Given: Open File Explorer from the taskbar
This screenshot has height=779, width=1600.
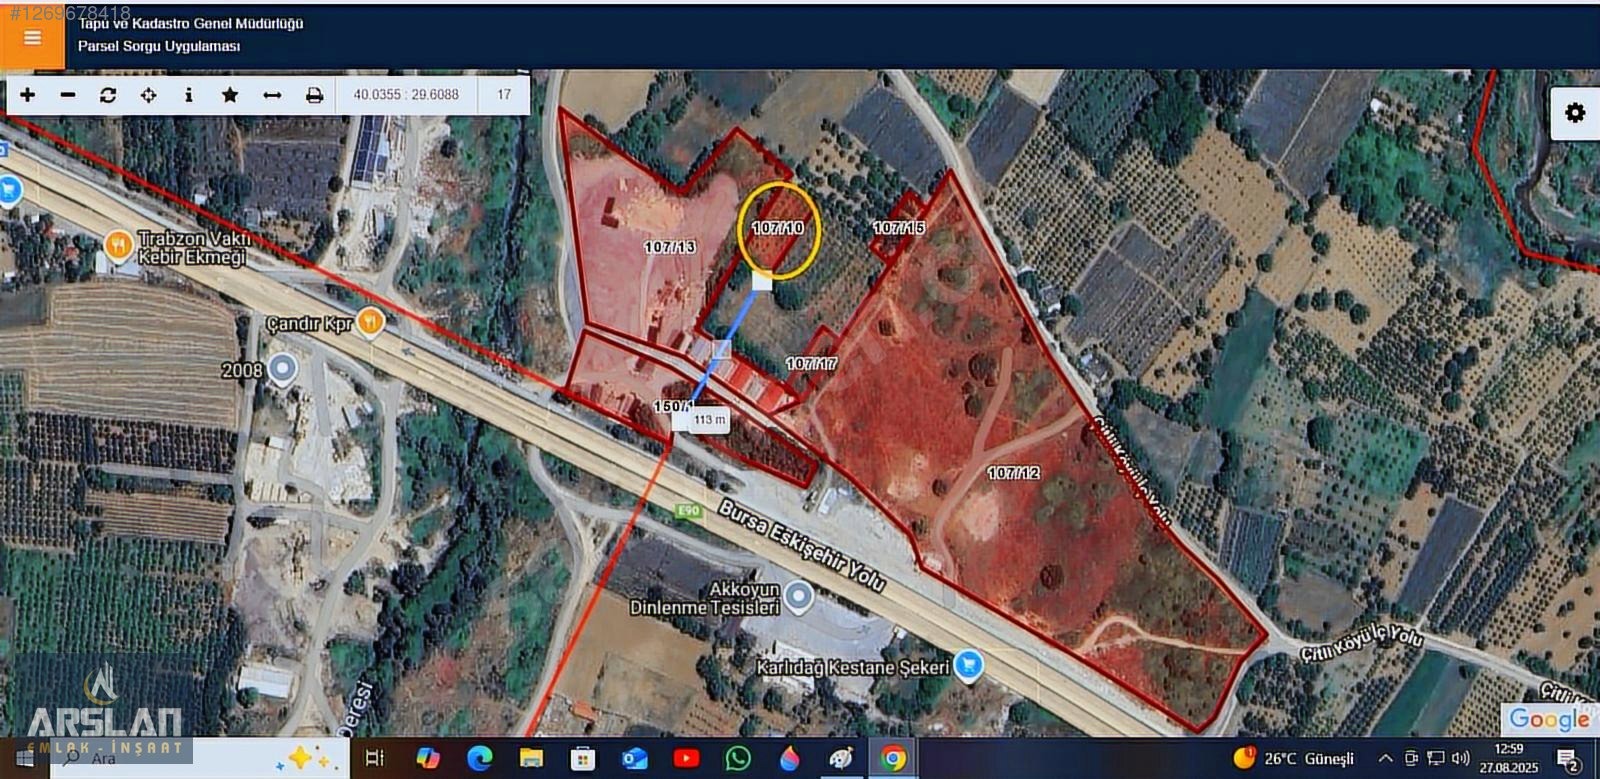Looking at the screenshot, I should (531, 758).
